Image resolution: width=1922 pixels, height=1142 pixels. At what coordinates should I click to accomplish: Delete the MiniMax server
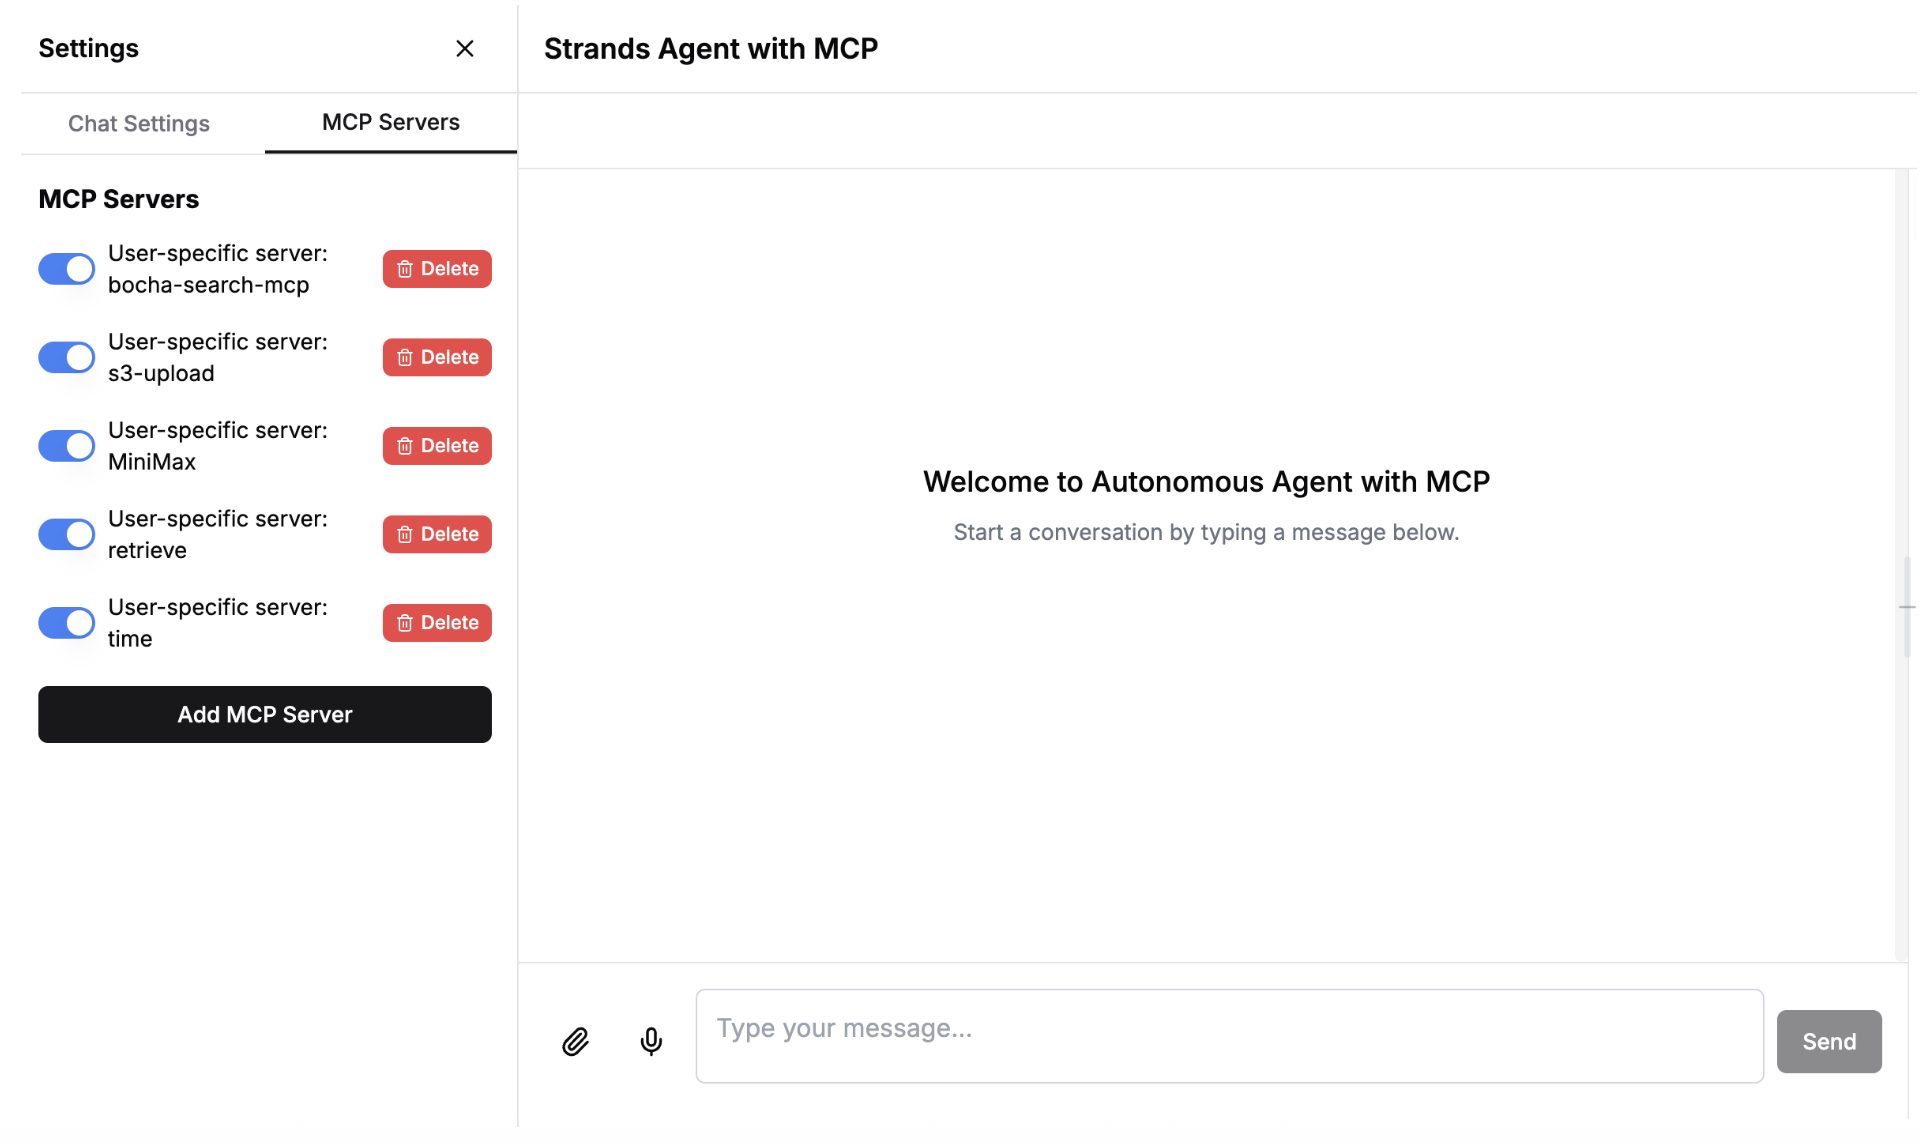(437, 446)
